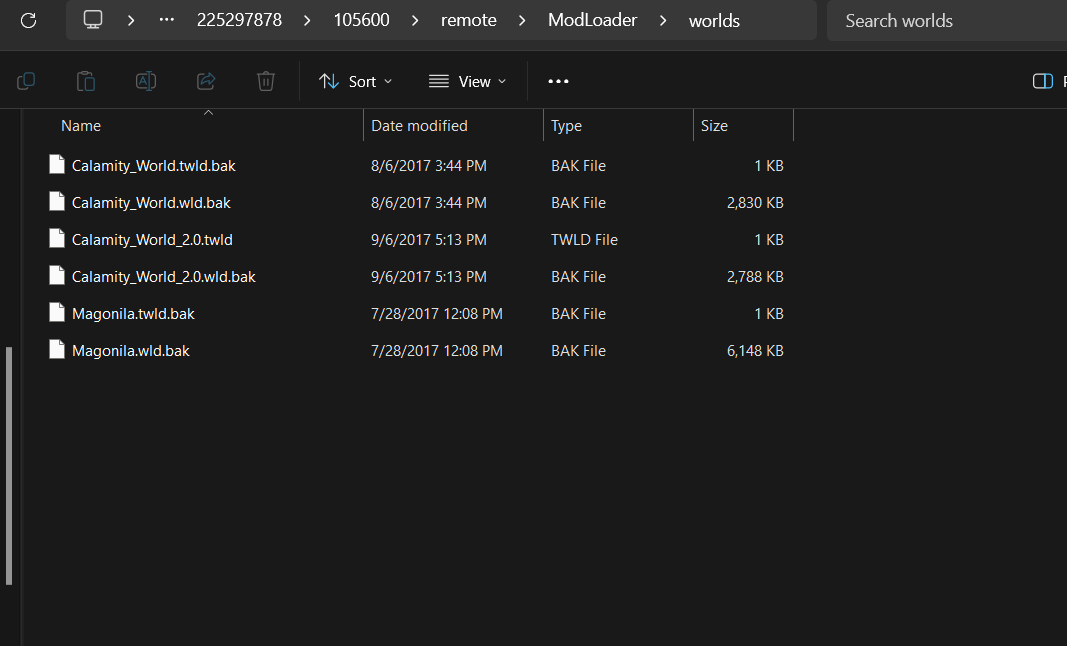The height and width of the screenshot is (646, 1067).
Task: Click the Share icon in toolbar
Action: pyautogui.click(x=206, y=81)
